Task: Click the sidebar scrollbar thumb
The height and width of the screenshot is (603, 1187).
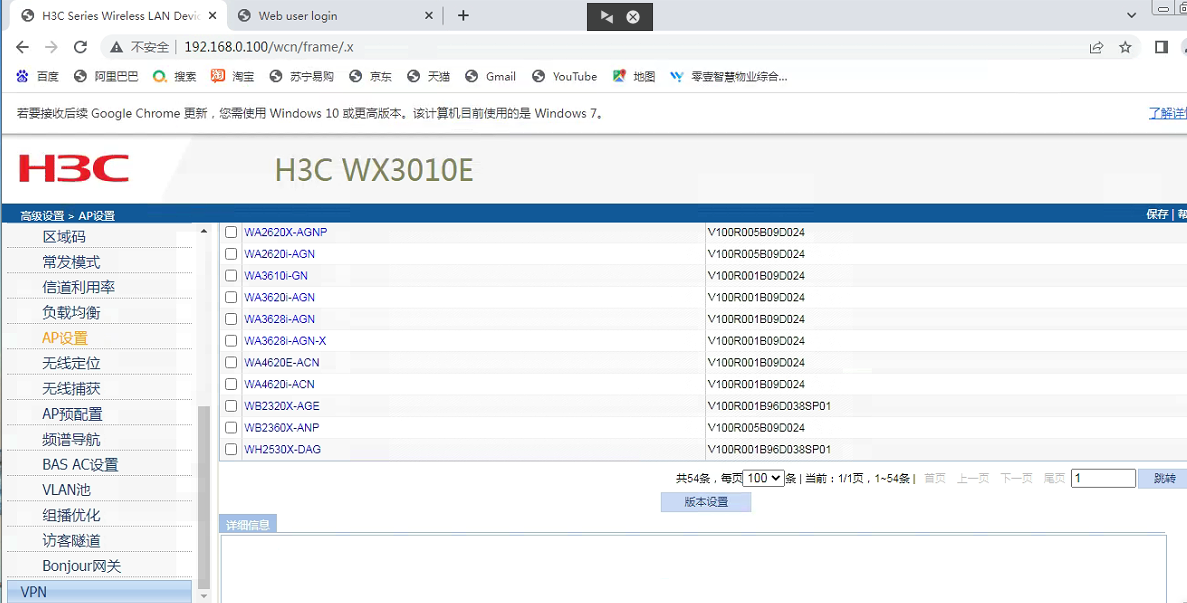Action: coord(204,497)
